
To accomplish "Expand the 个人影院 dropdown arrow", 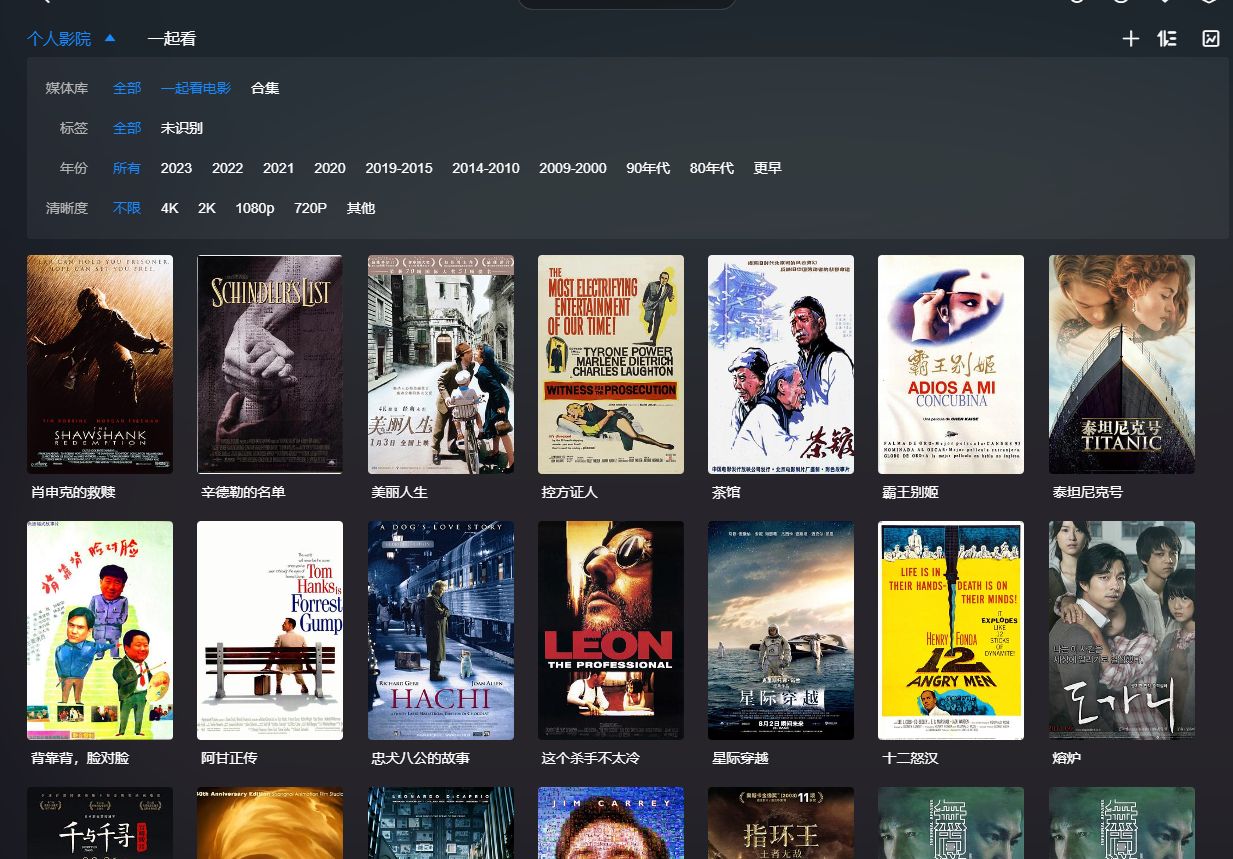I will click(x=110, y=38).
